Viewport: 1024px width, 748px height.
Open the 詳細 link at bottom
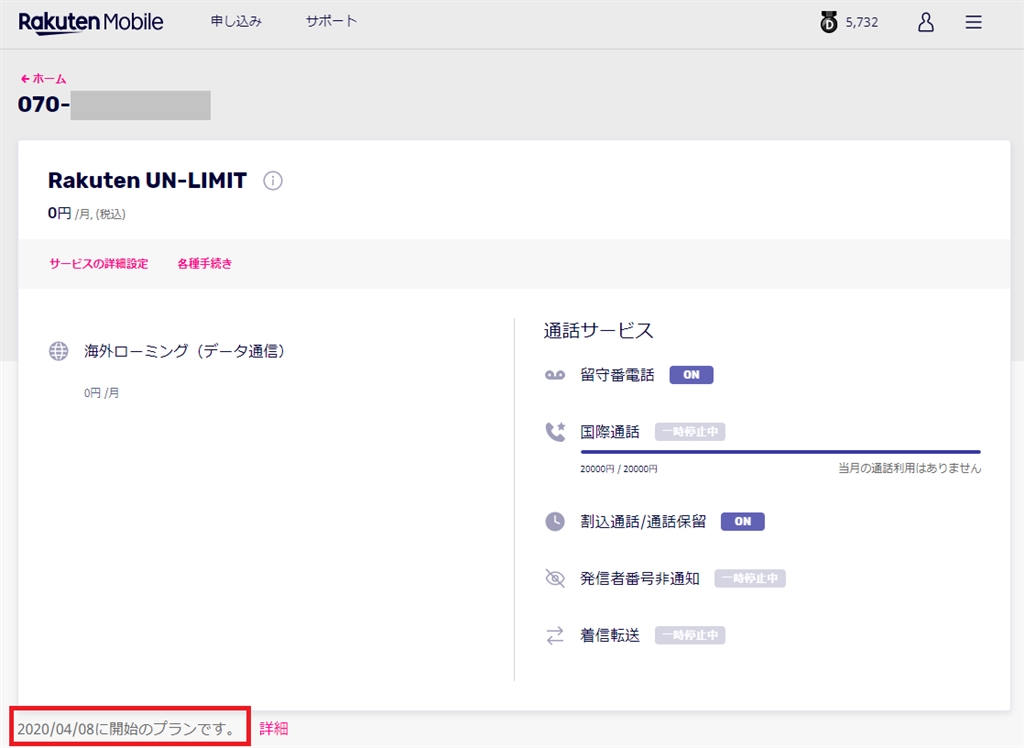274,728
